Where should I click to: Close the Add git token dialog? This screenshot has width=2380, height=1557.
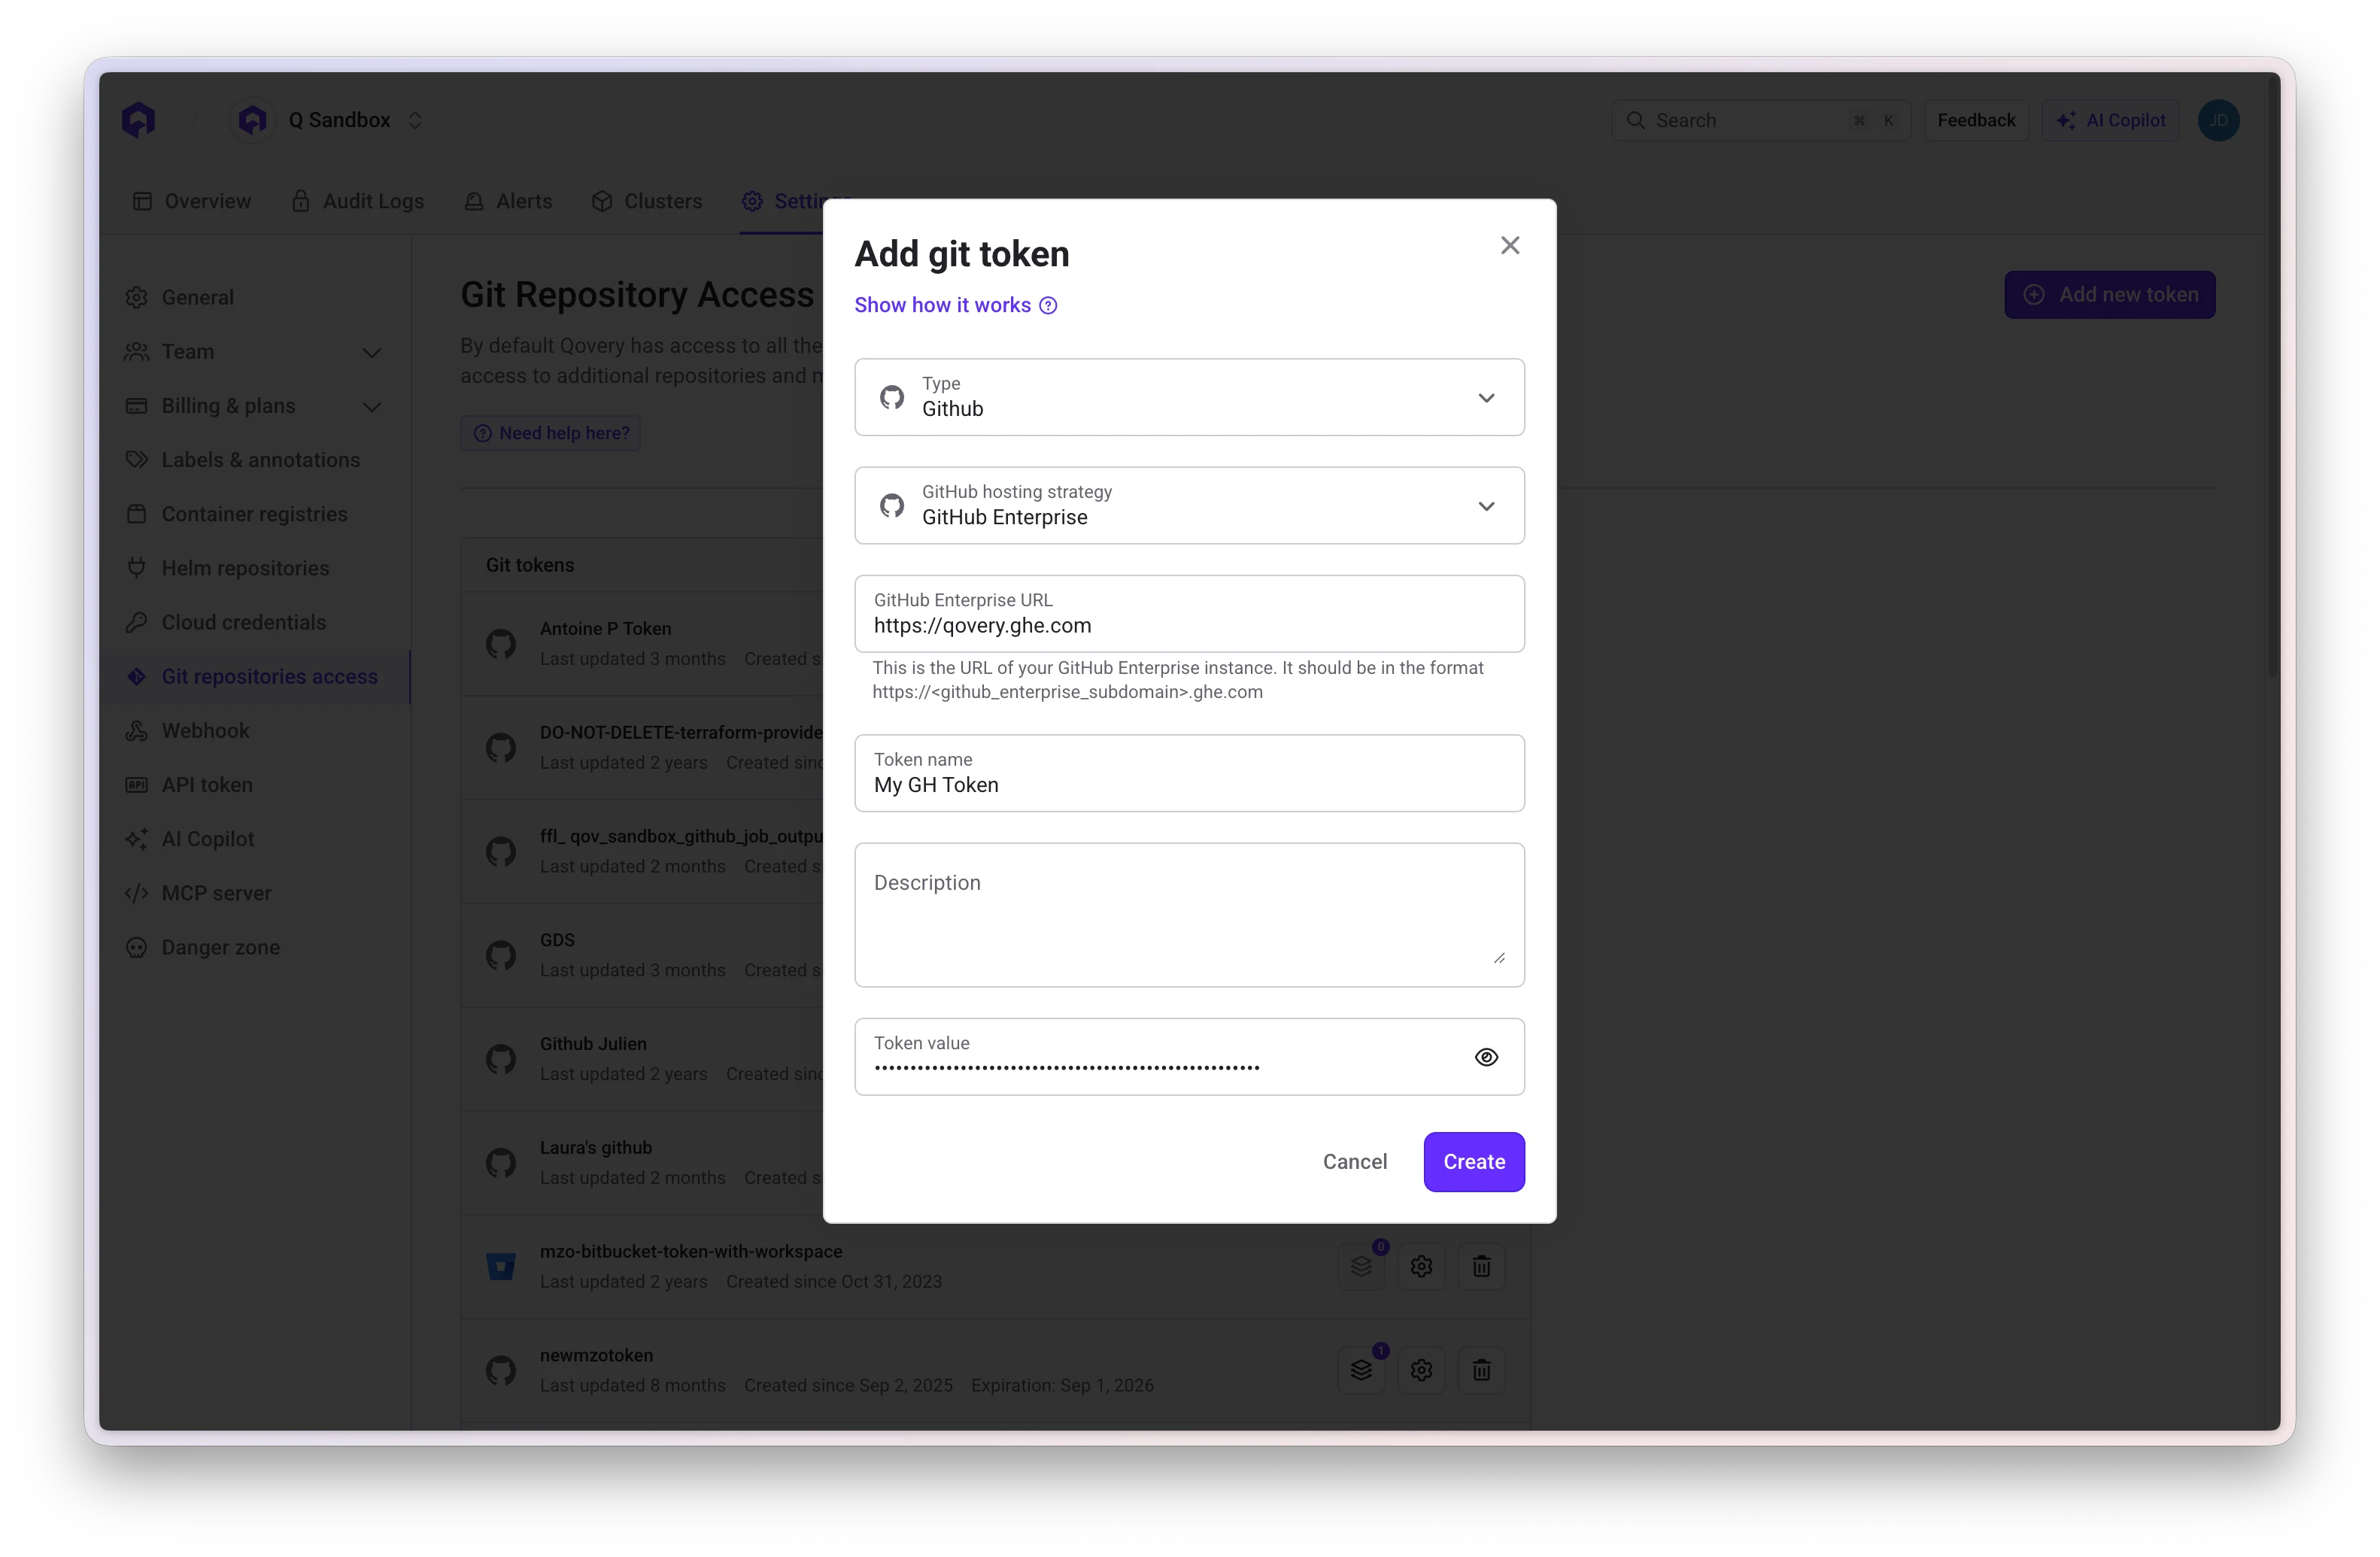[1509, 245]
